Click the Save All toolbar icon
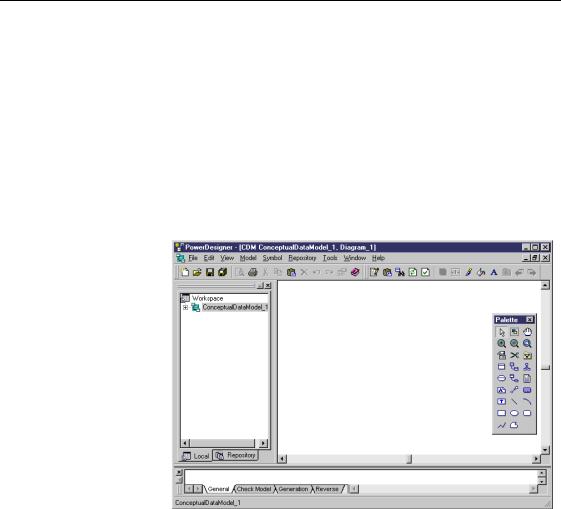 (x=223, y=272)
